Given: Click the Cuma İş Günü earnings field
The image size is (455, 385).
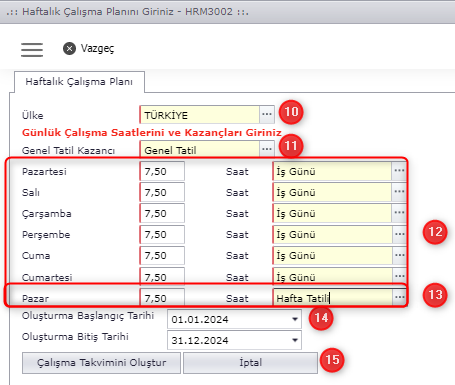Looking at the screenshot, I should click(332, 255).
